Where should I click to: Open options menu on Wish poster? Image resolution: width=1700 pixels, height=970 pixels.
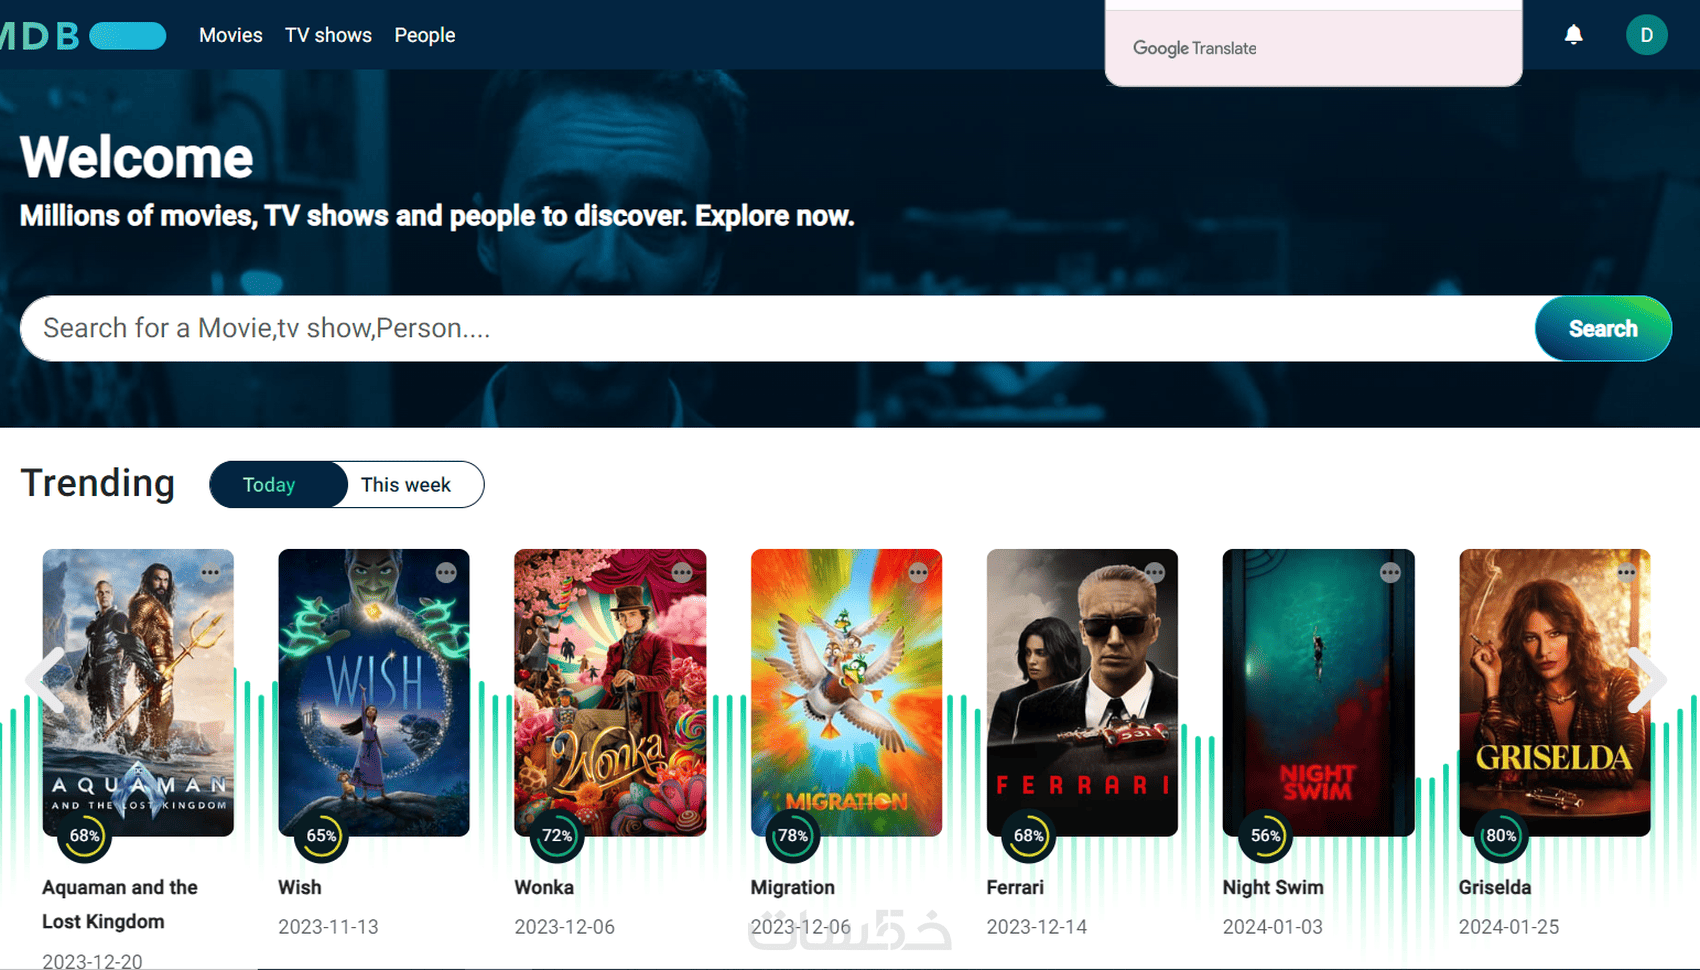click(x=446, y=572)
